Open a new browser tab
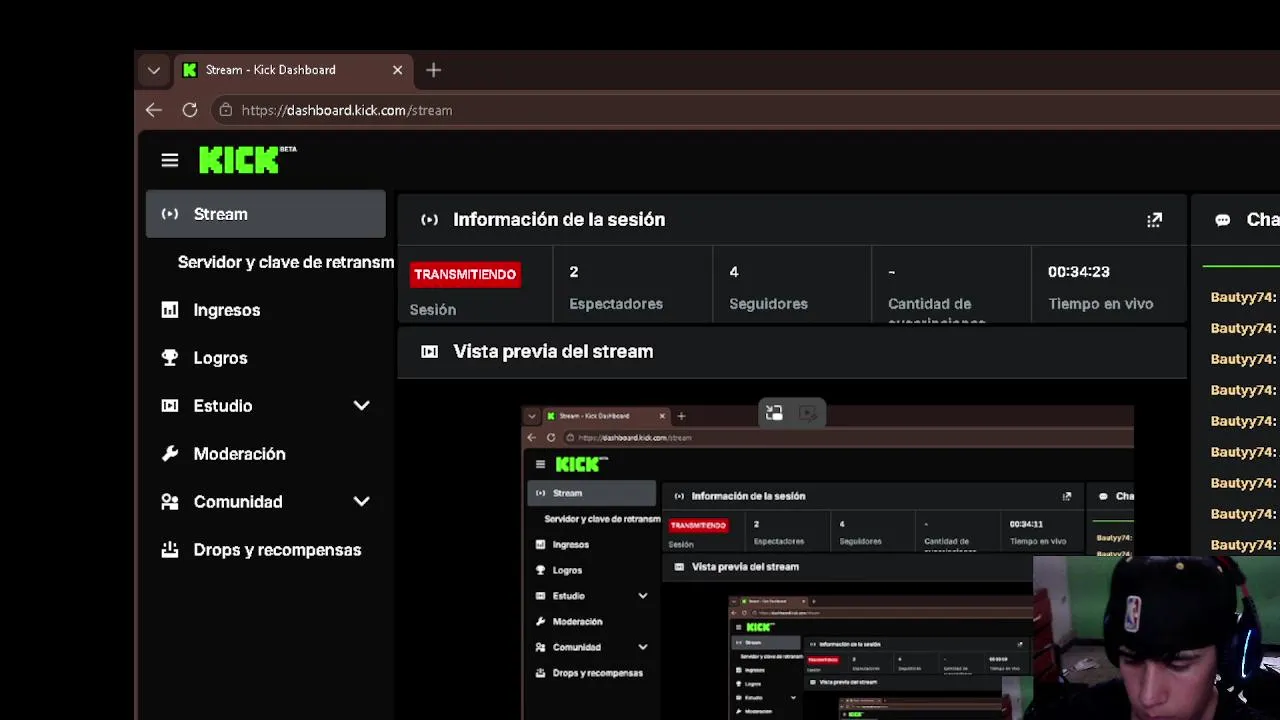This screenshot has height=720, width=1280. pyautogui.click(x=433, y=70)
